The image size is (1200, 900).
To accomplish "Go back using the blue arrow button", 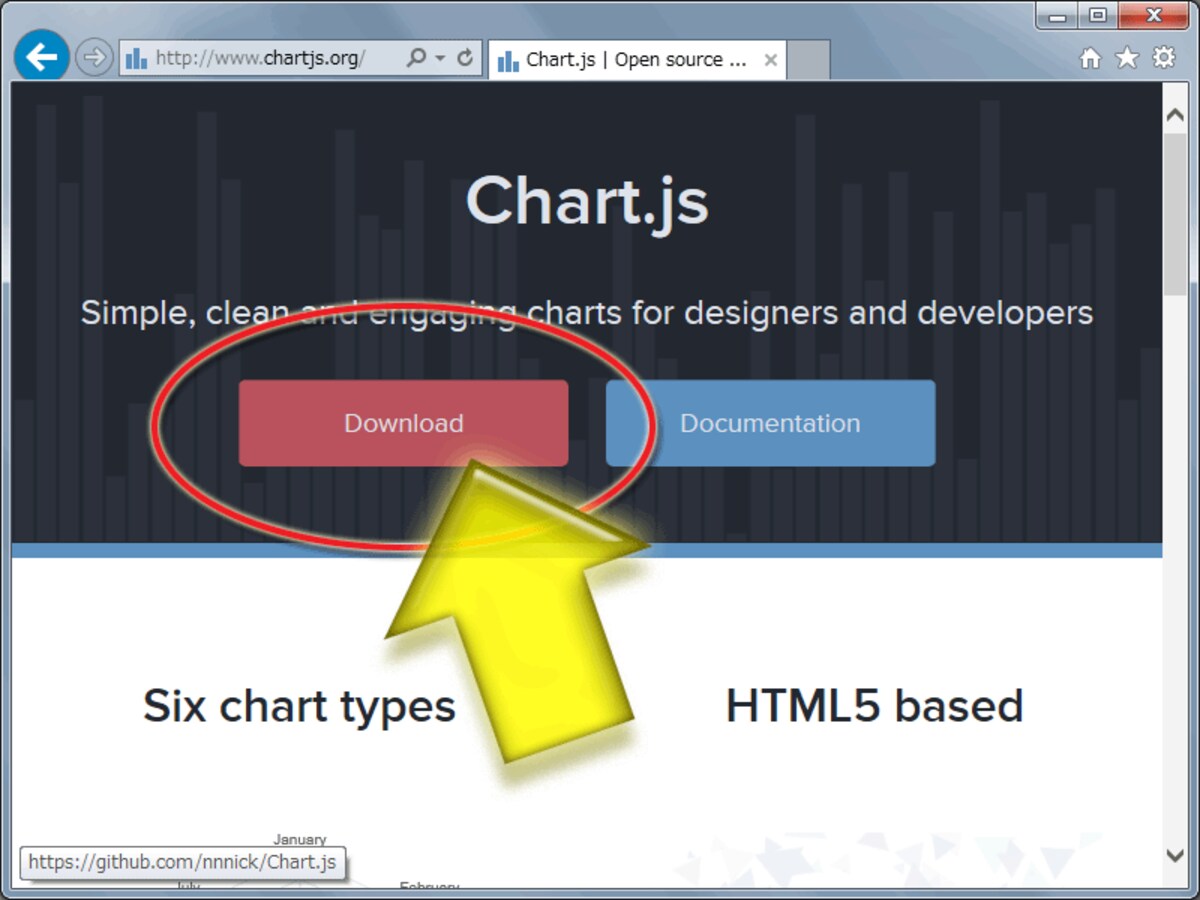I will coord(42,57).
